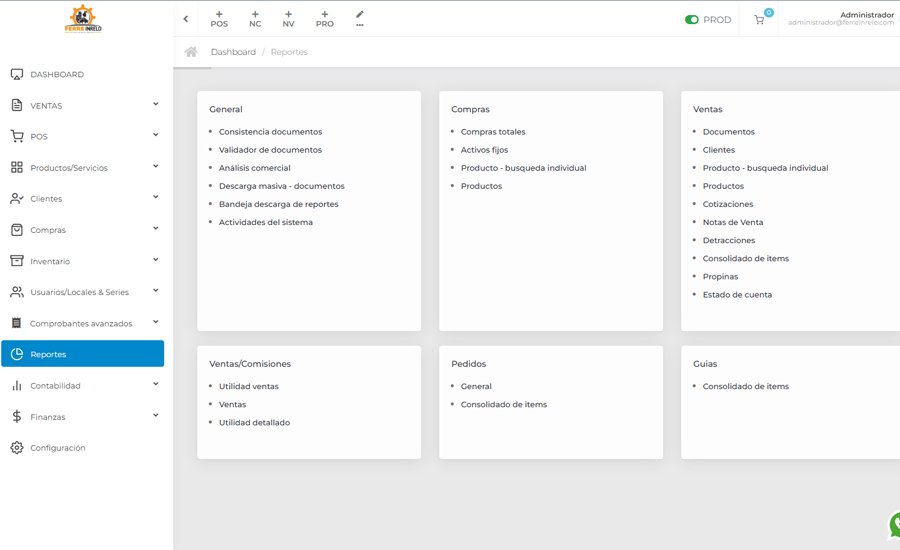
Task: Click the Administrador user profile
Action: [x=841, y=18]
